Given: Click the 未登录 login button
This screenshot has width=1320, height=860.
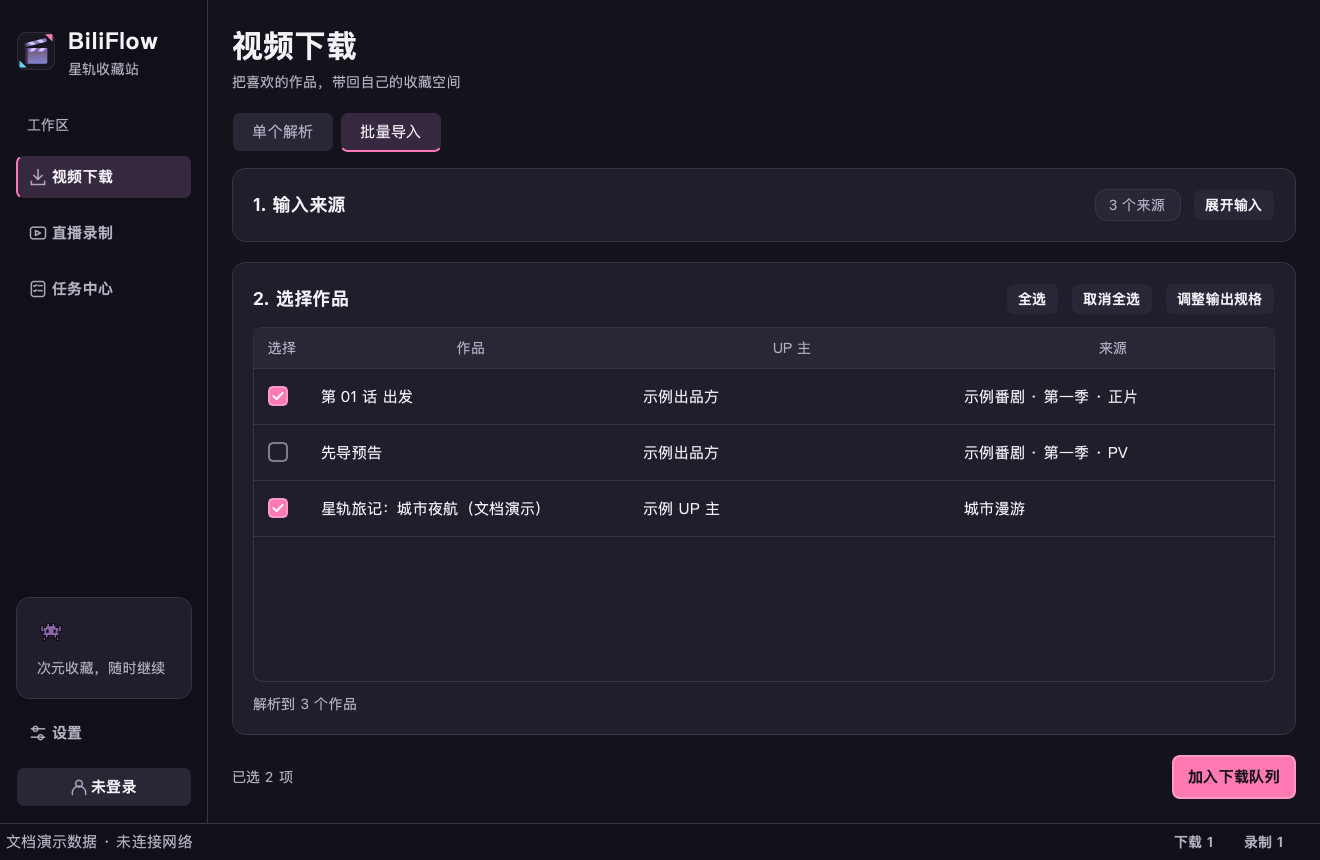Looking at the screenshot, I should tap(104, 787).
